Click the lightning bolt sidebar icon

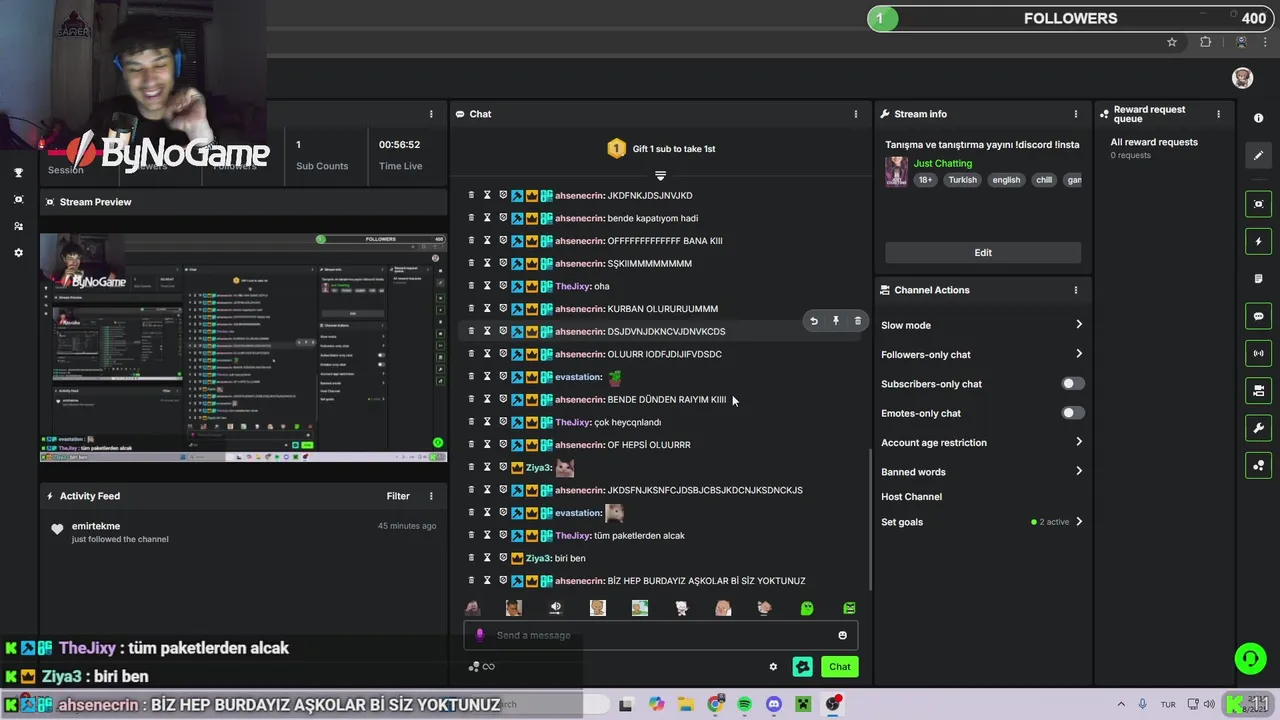1258,241
